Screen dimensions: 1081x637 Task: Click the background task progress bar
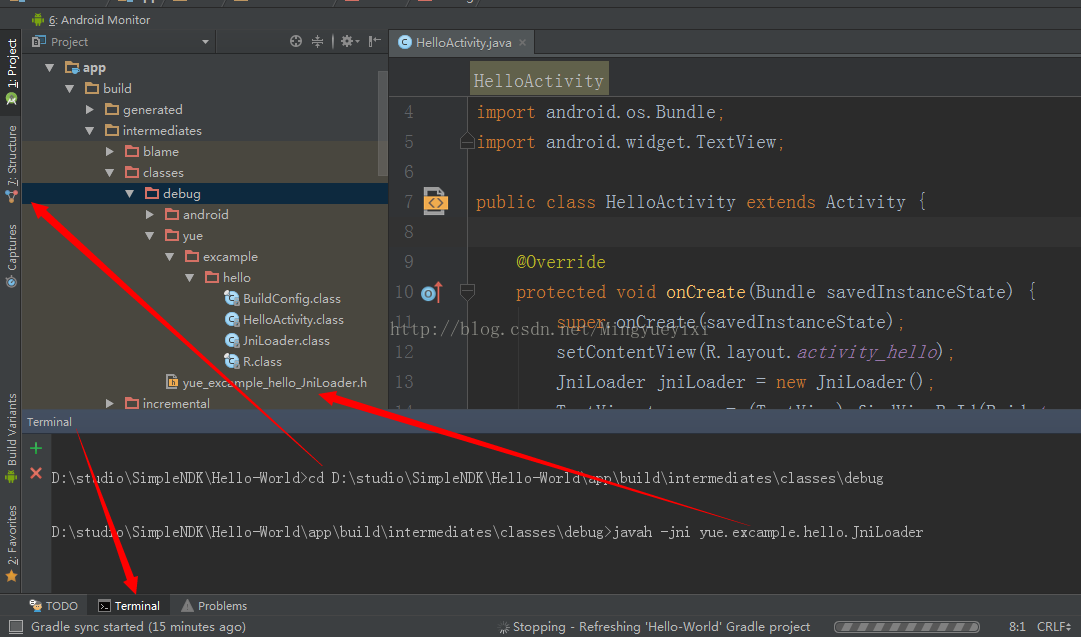pyautogui.click(x=907, y=627)
